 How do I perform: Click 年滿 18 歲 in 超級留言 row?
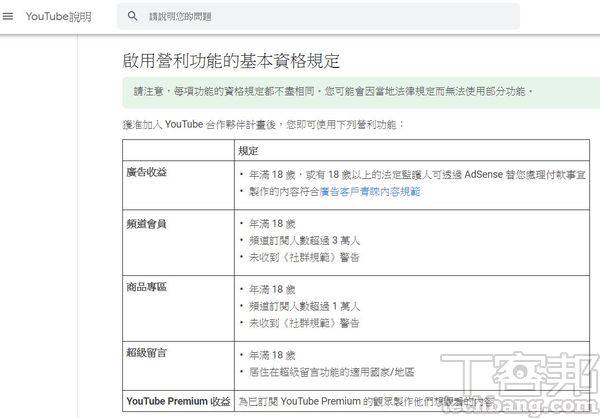coord(272,355)
